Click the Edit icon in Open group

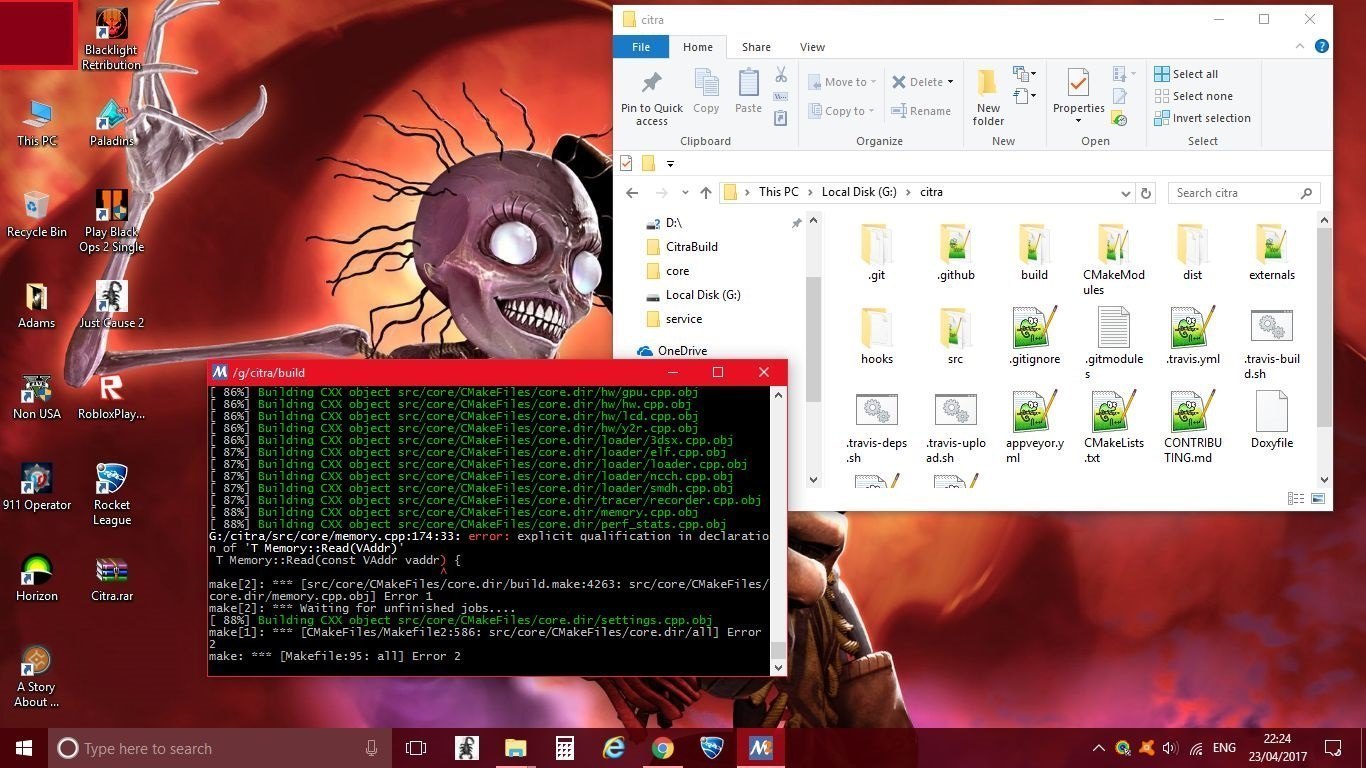[1120, 96]
